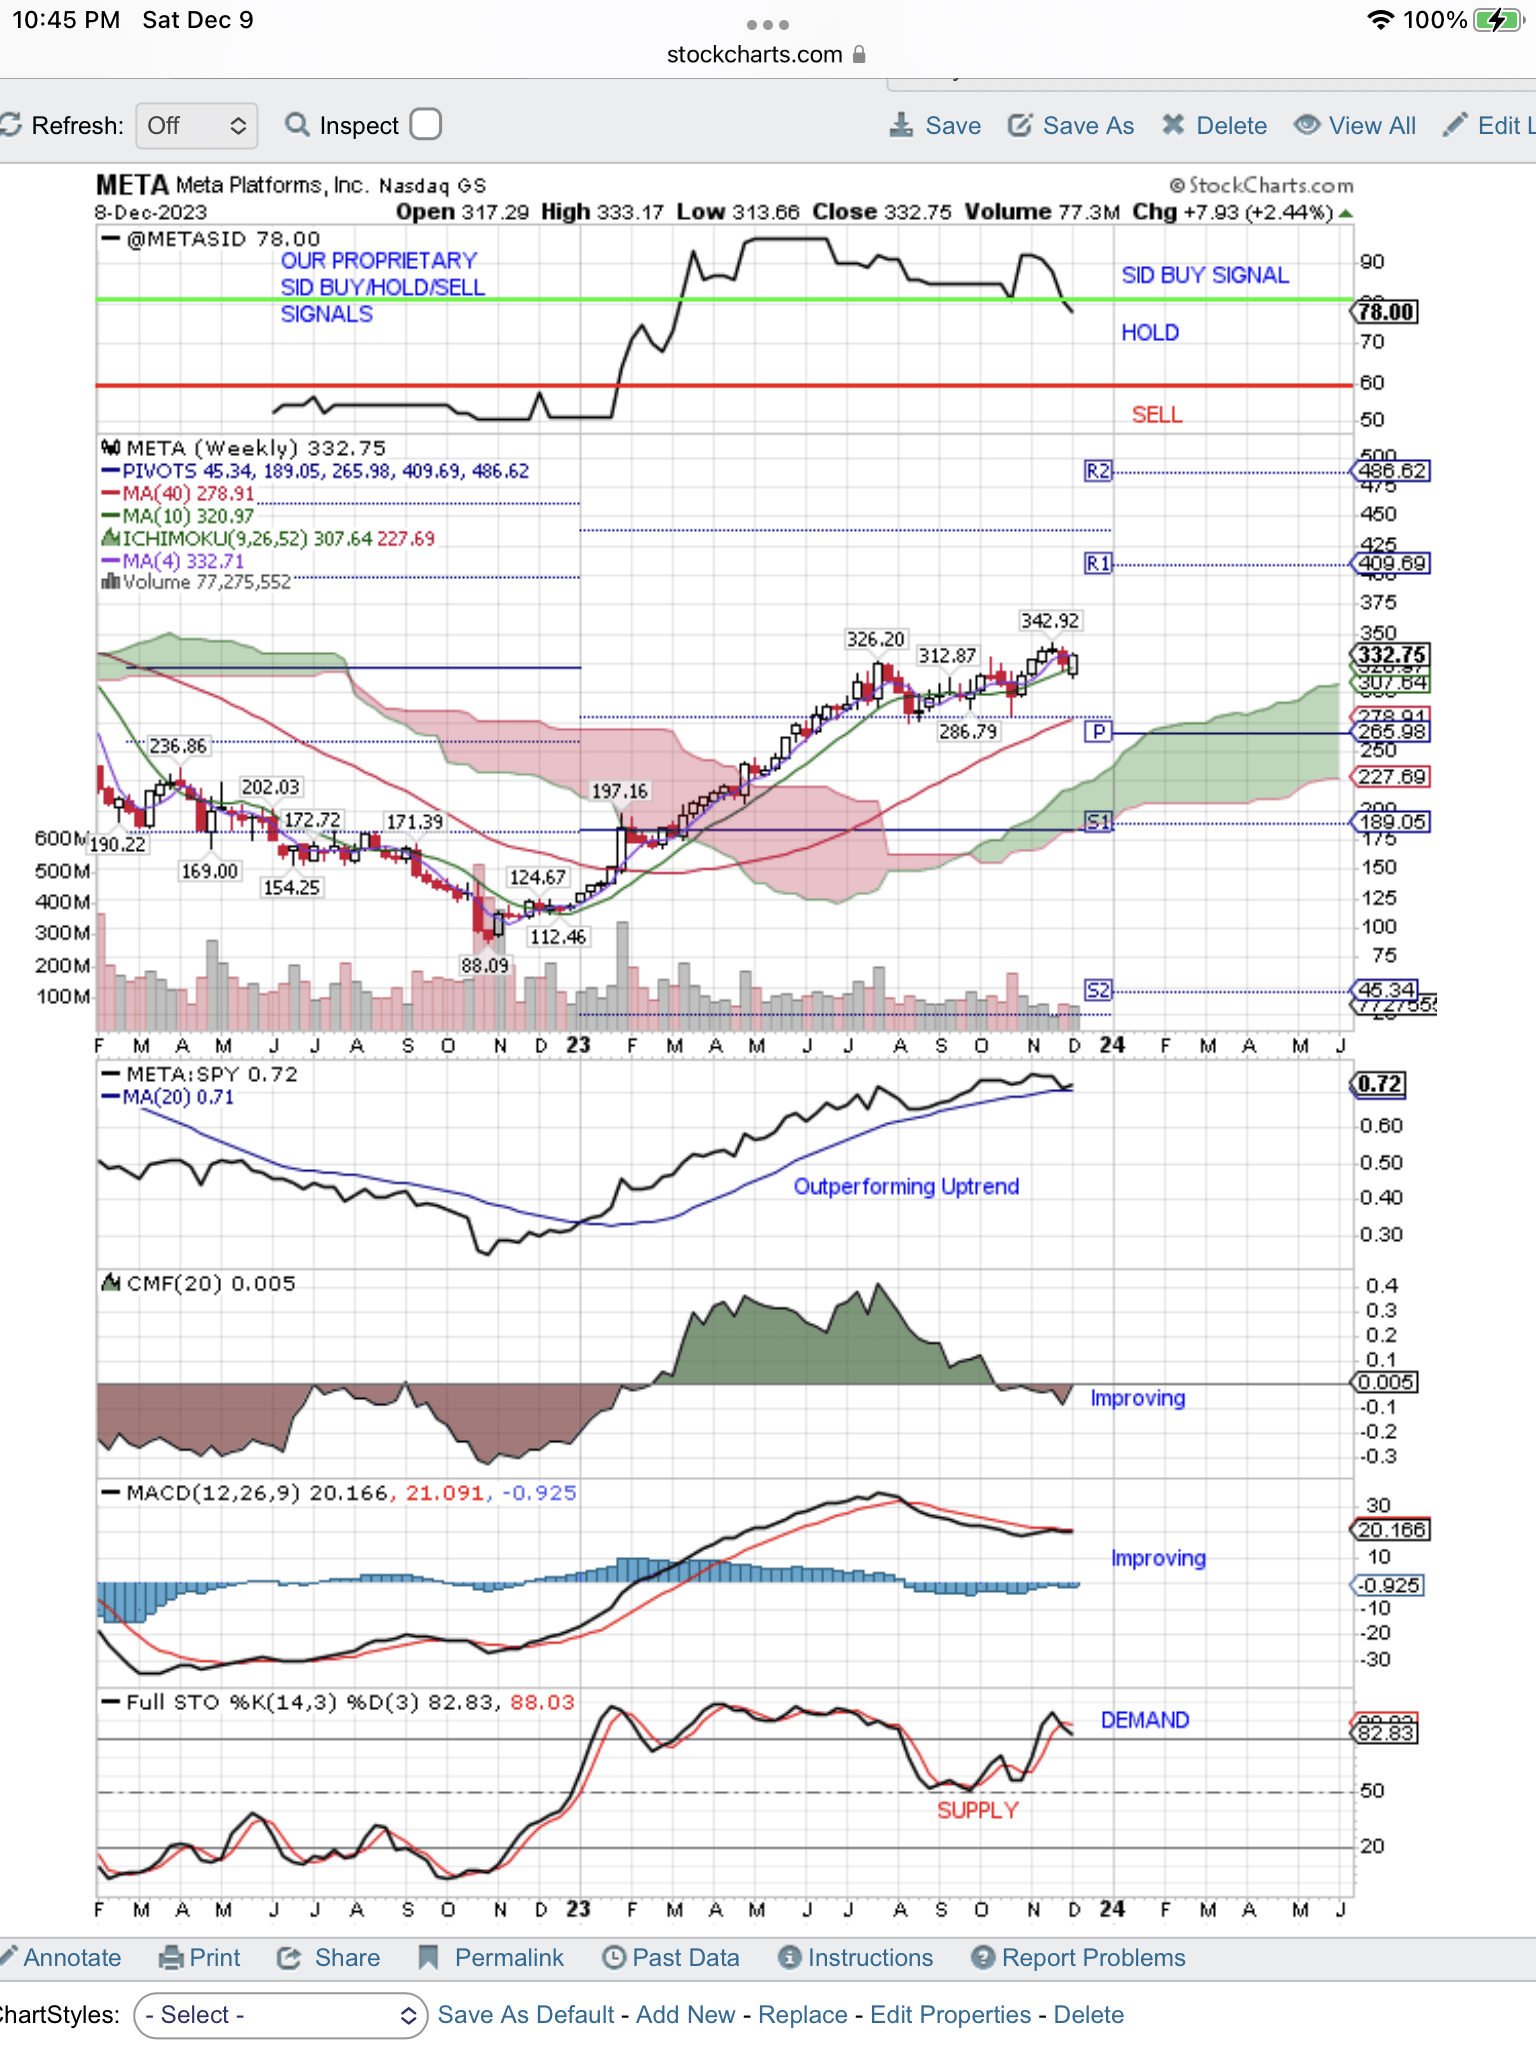This screenshot has width=1536, height=2048.
Task: Click the R2 pivot label
Action: click(x=1098, y=470)
